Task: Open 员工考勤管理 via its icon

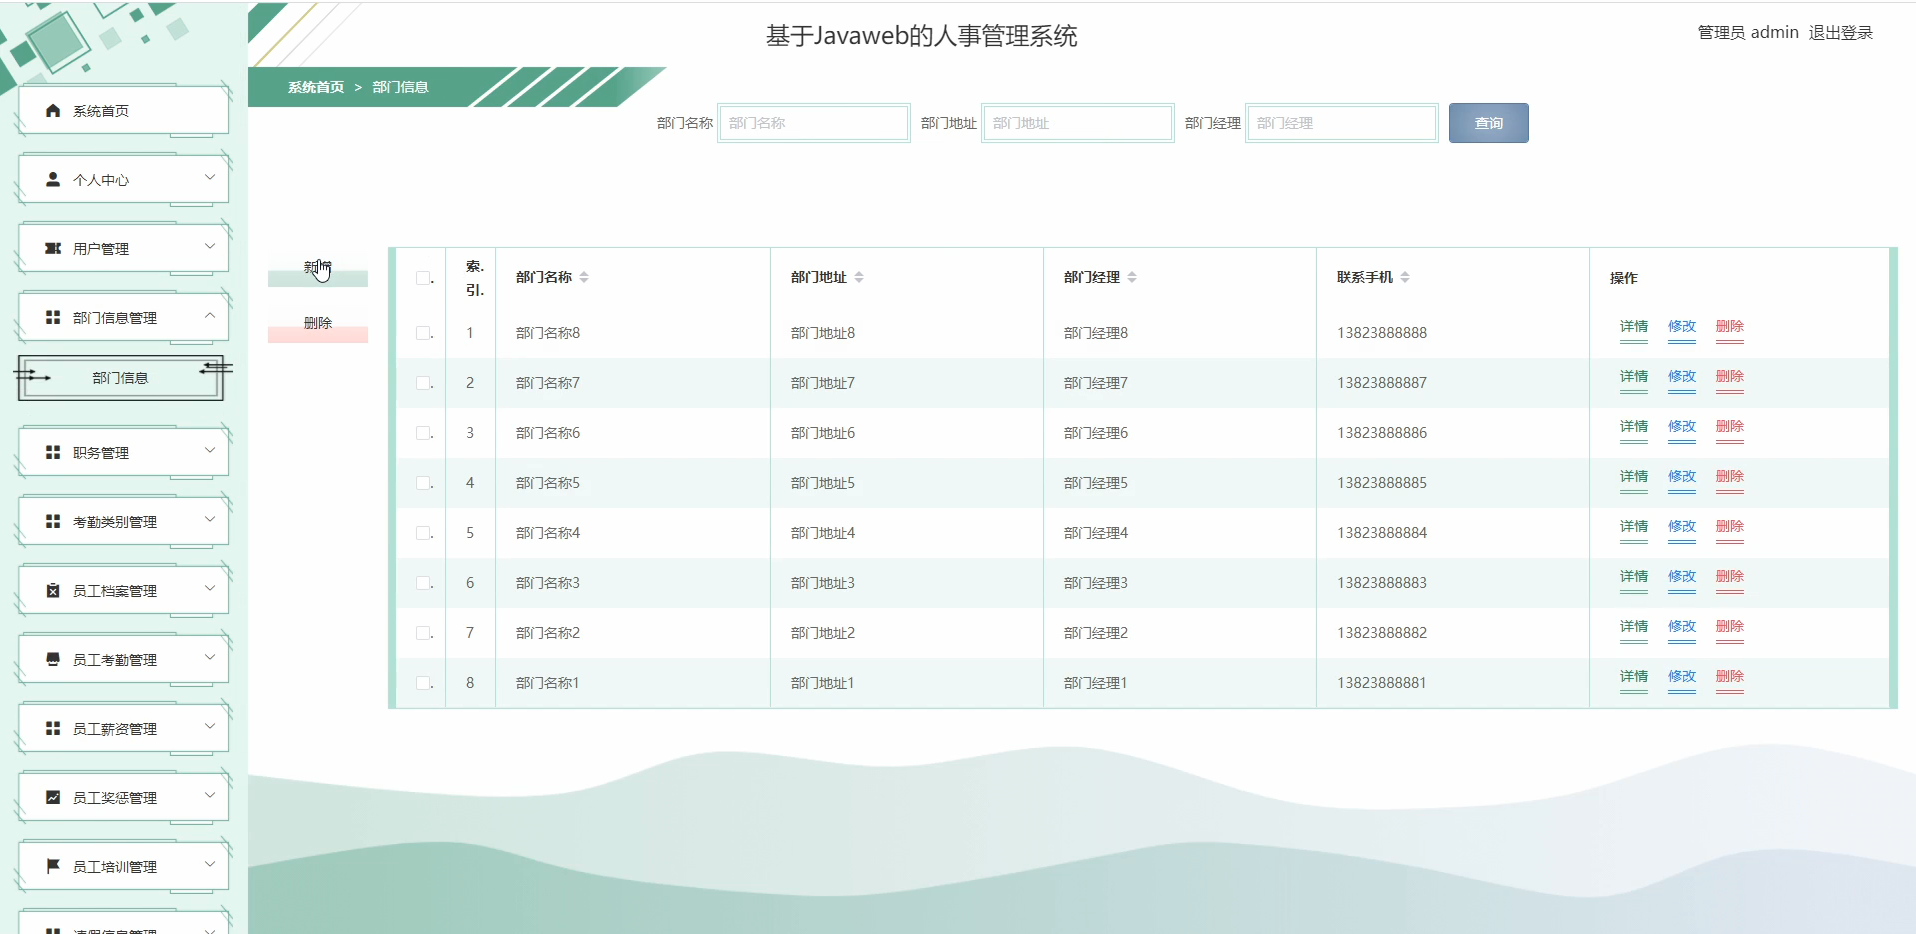Action: click(x=51, y=658)
